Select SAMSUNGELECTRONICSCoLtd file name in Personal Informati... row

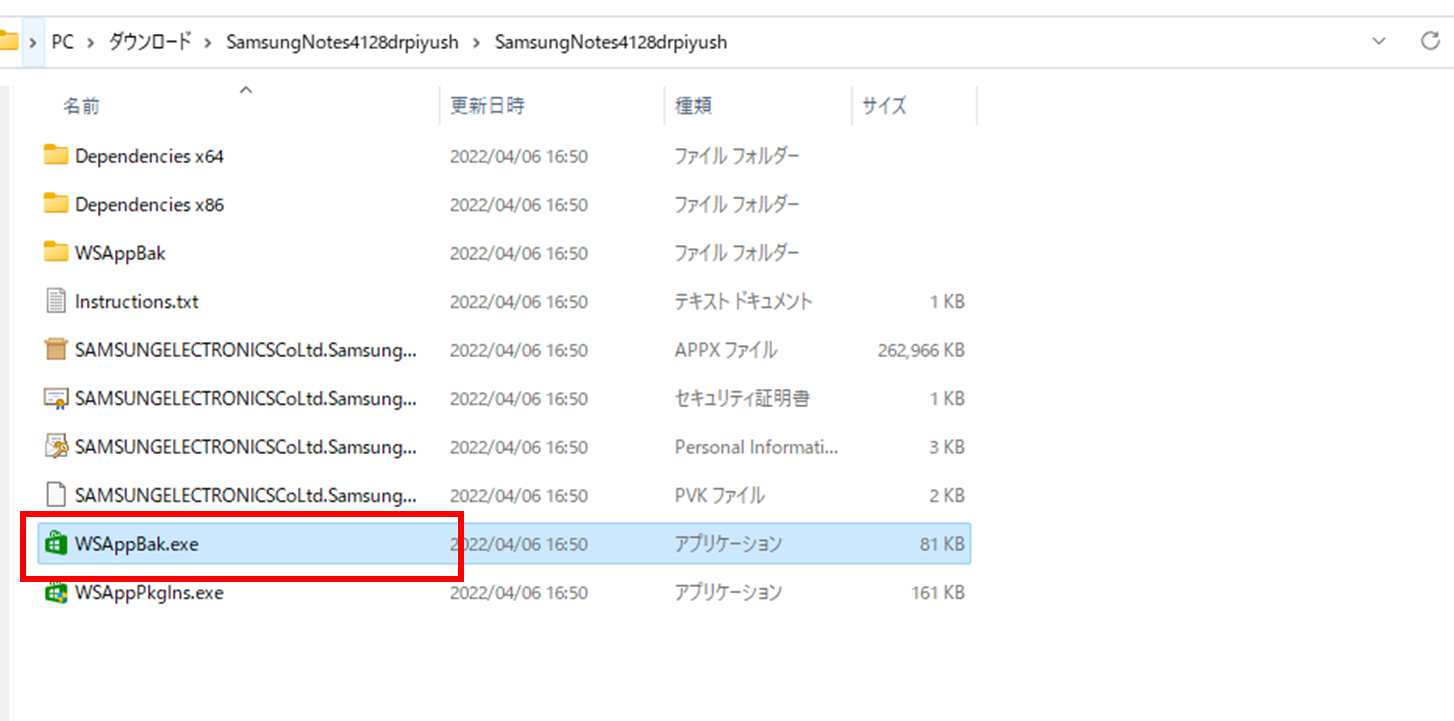coord(245,447)
